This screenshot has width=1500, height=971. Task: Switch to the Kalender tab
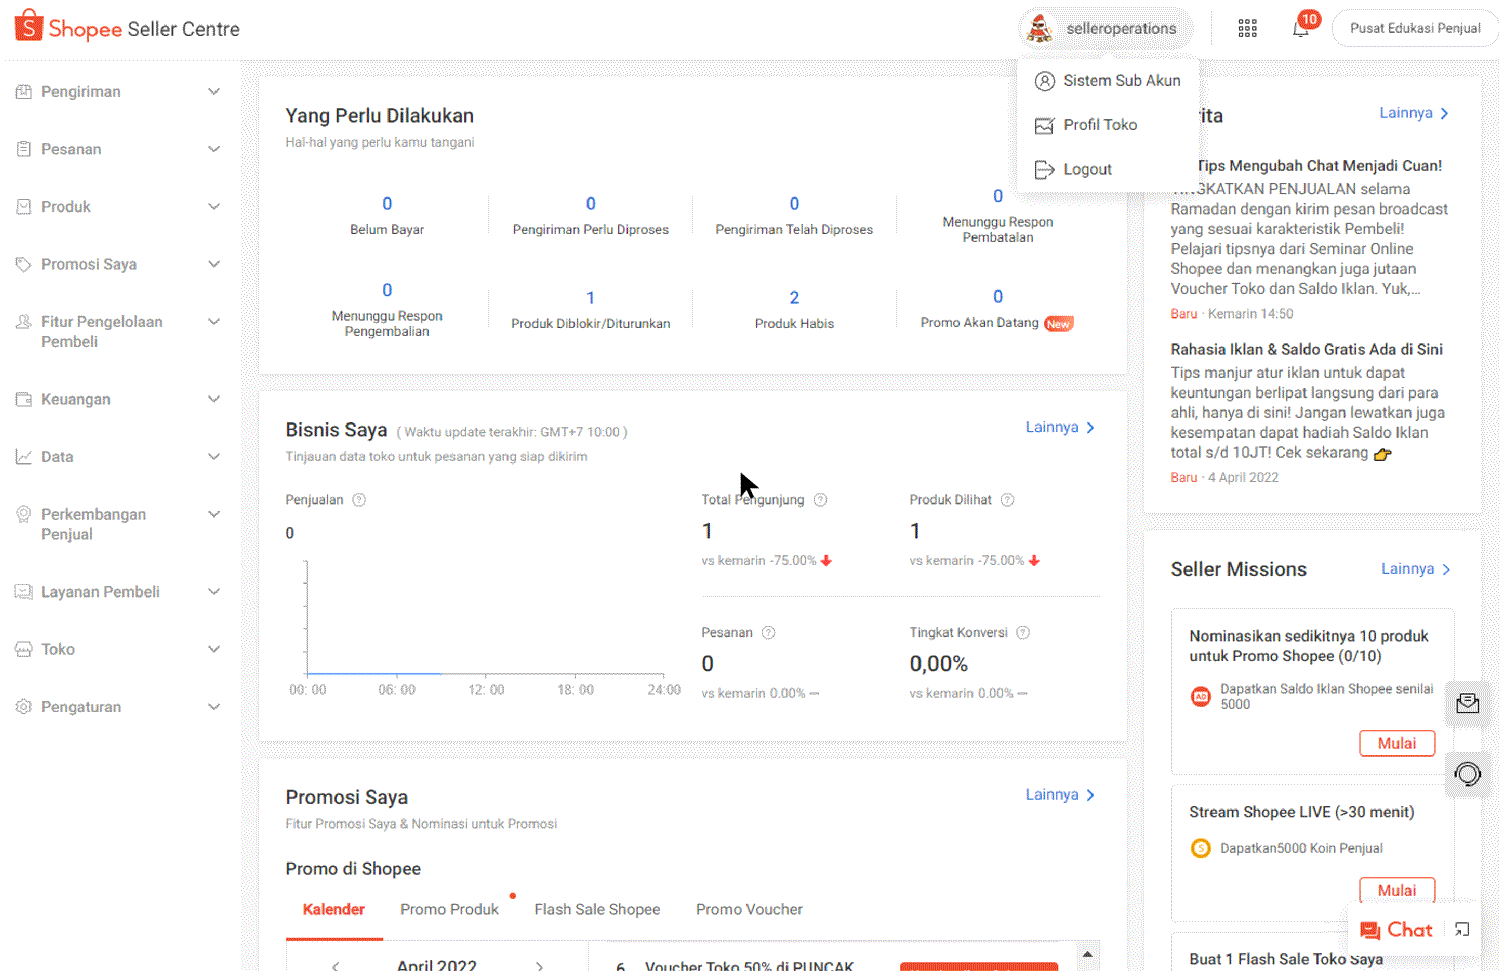point(334,910)
